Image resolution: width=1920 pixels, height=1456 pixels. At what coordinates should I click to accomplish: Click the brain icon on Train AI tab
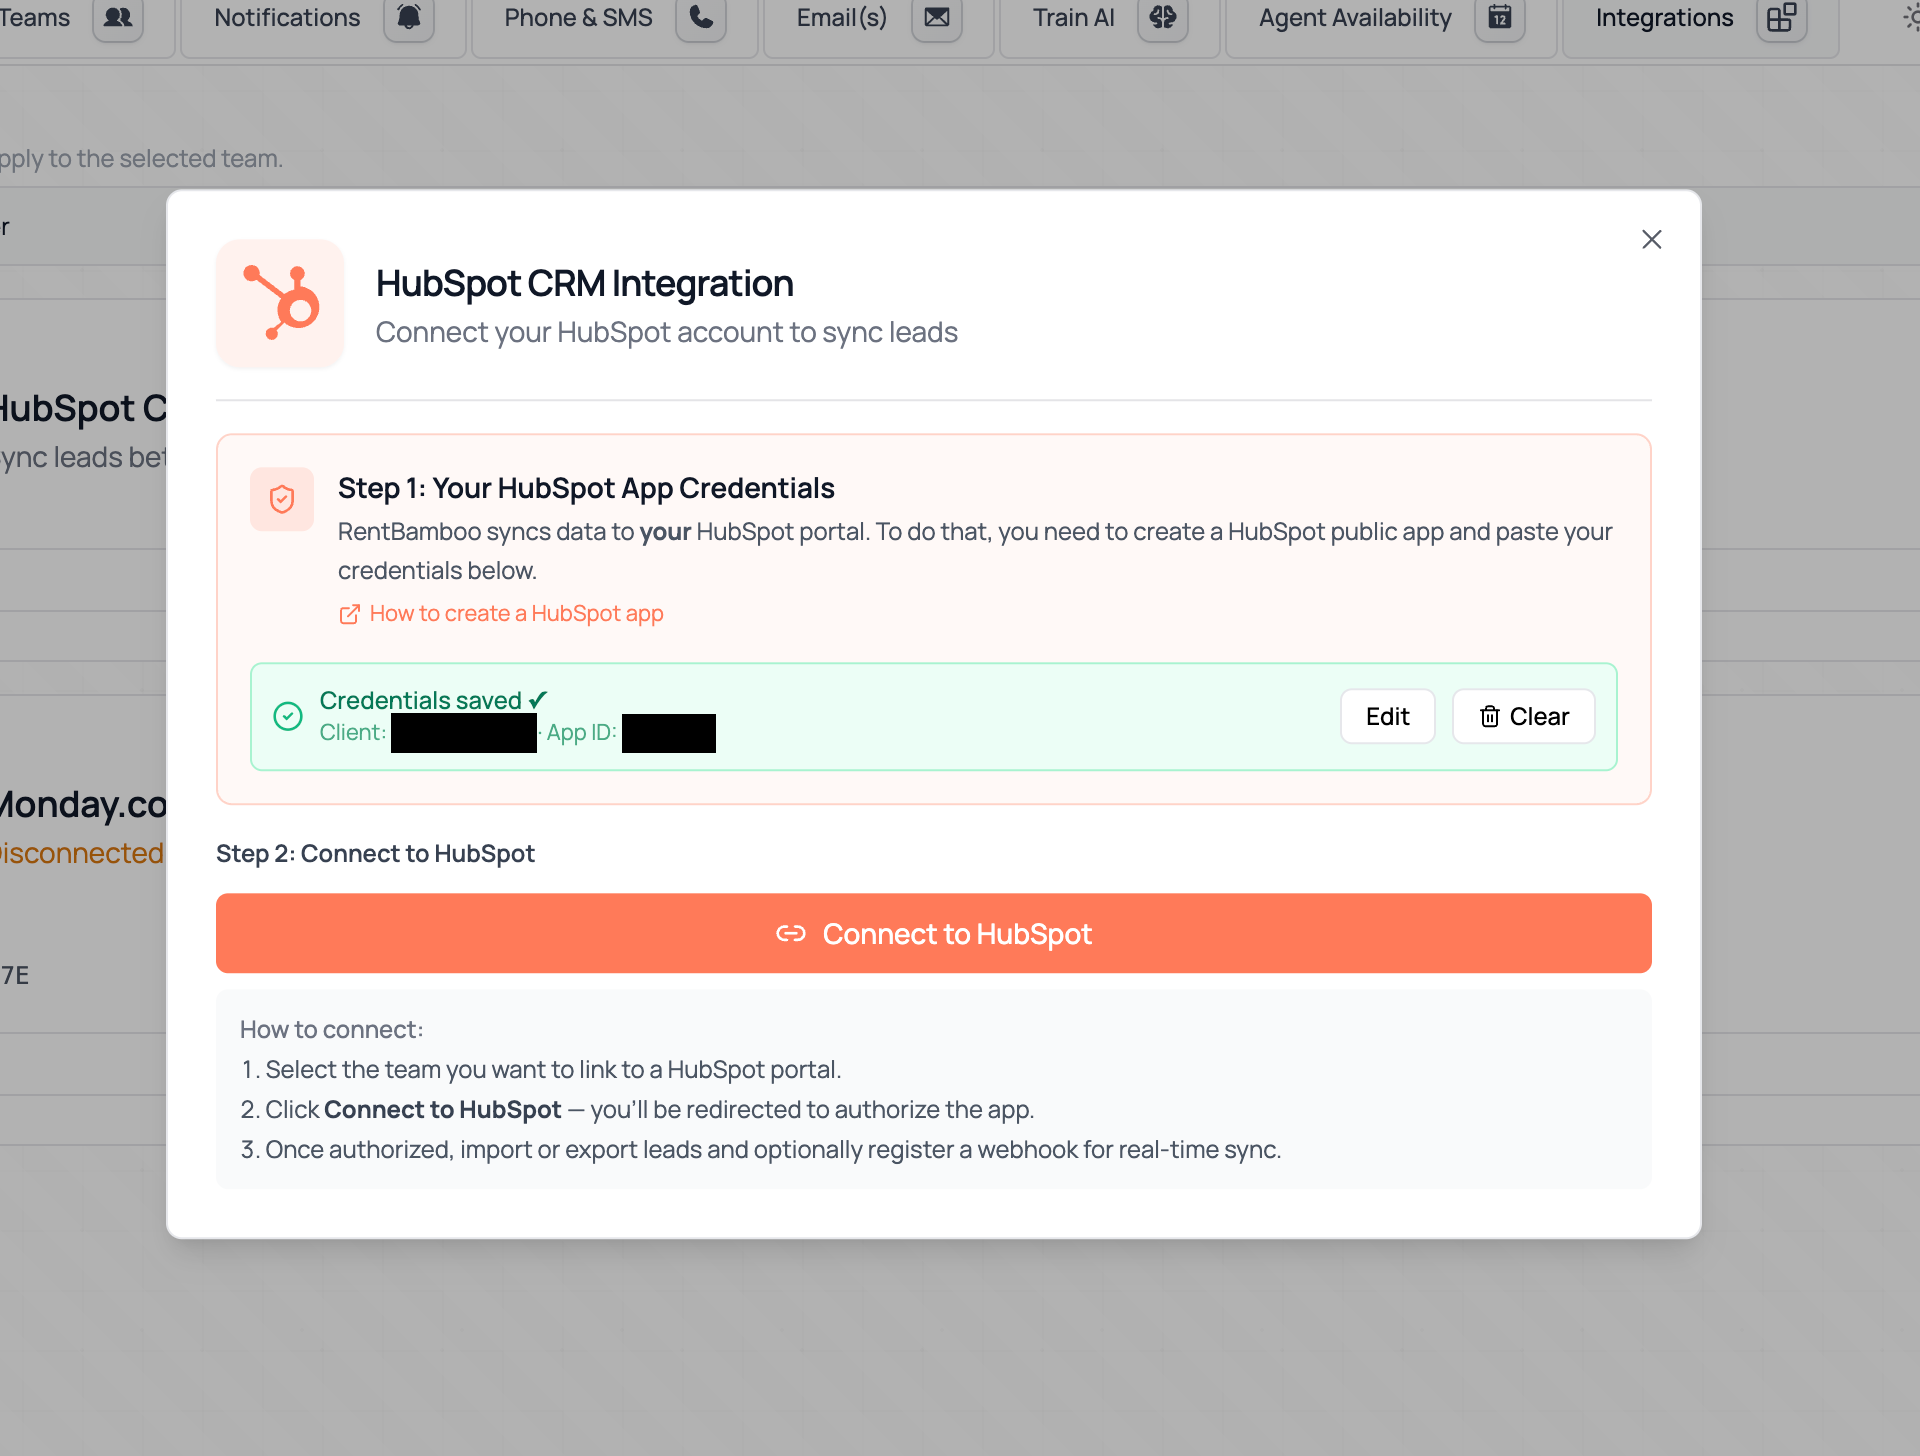tap(1163, 18)
